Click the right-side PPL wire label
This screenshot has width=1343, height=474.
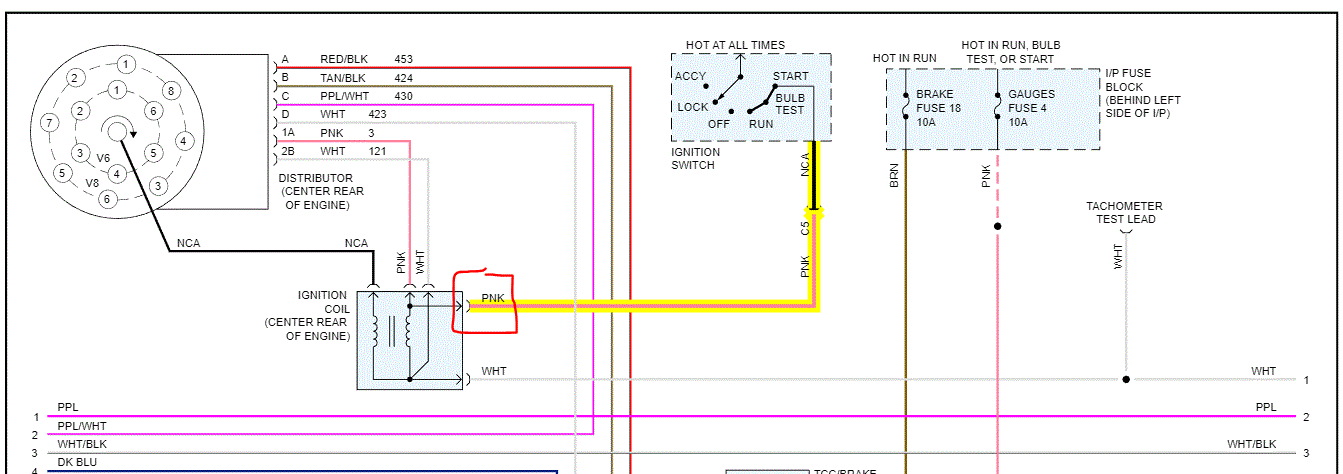click(x=1266, y=407)
